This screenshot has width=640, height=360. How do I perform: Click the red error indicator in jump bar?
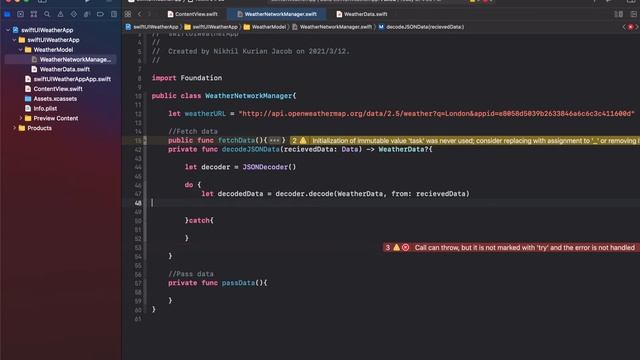point(631,27)
